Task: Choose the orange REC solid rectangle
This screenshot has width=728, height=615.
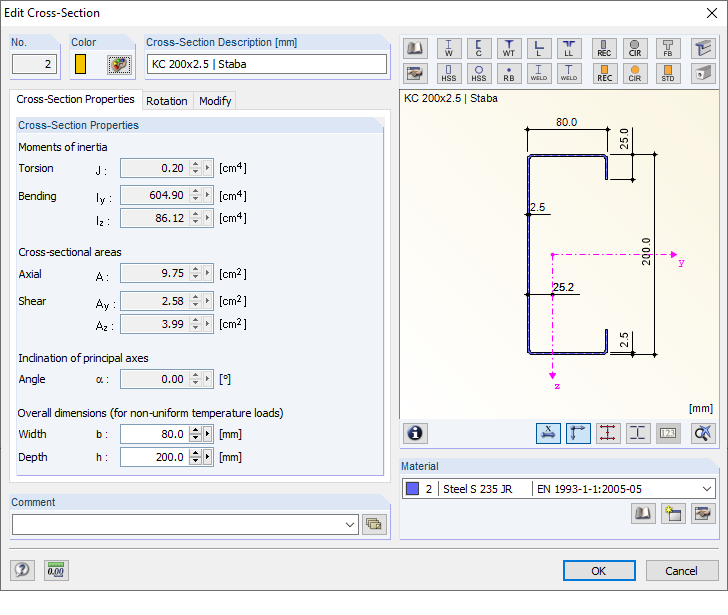Action: 604,73
